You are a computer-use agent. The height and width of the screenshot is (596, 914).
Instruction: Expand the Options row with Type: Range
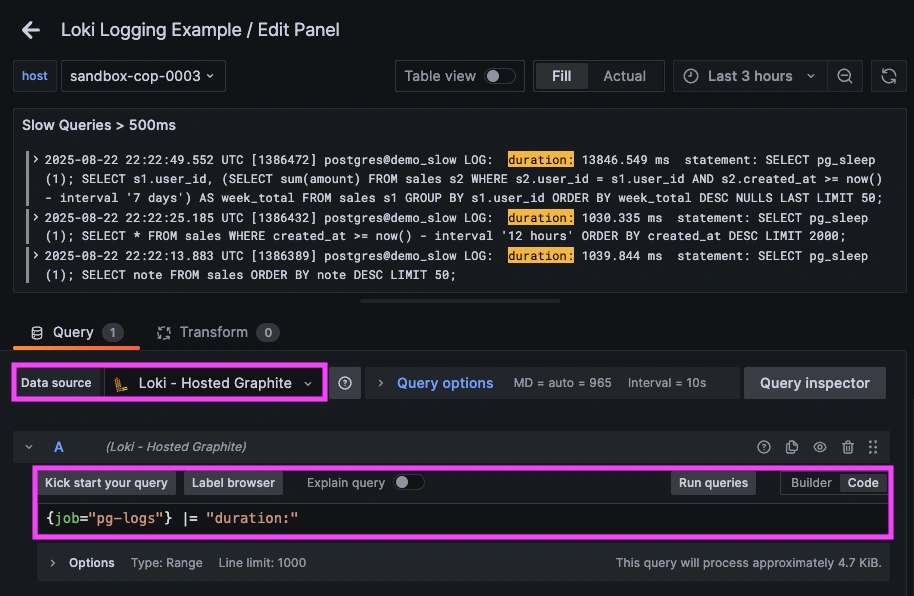[53, 563]
